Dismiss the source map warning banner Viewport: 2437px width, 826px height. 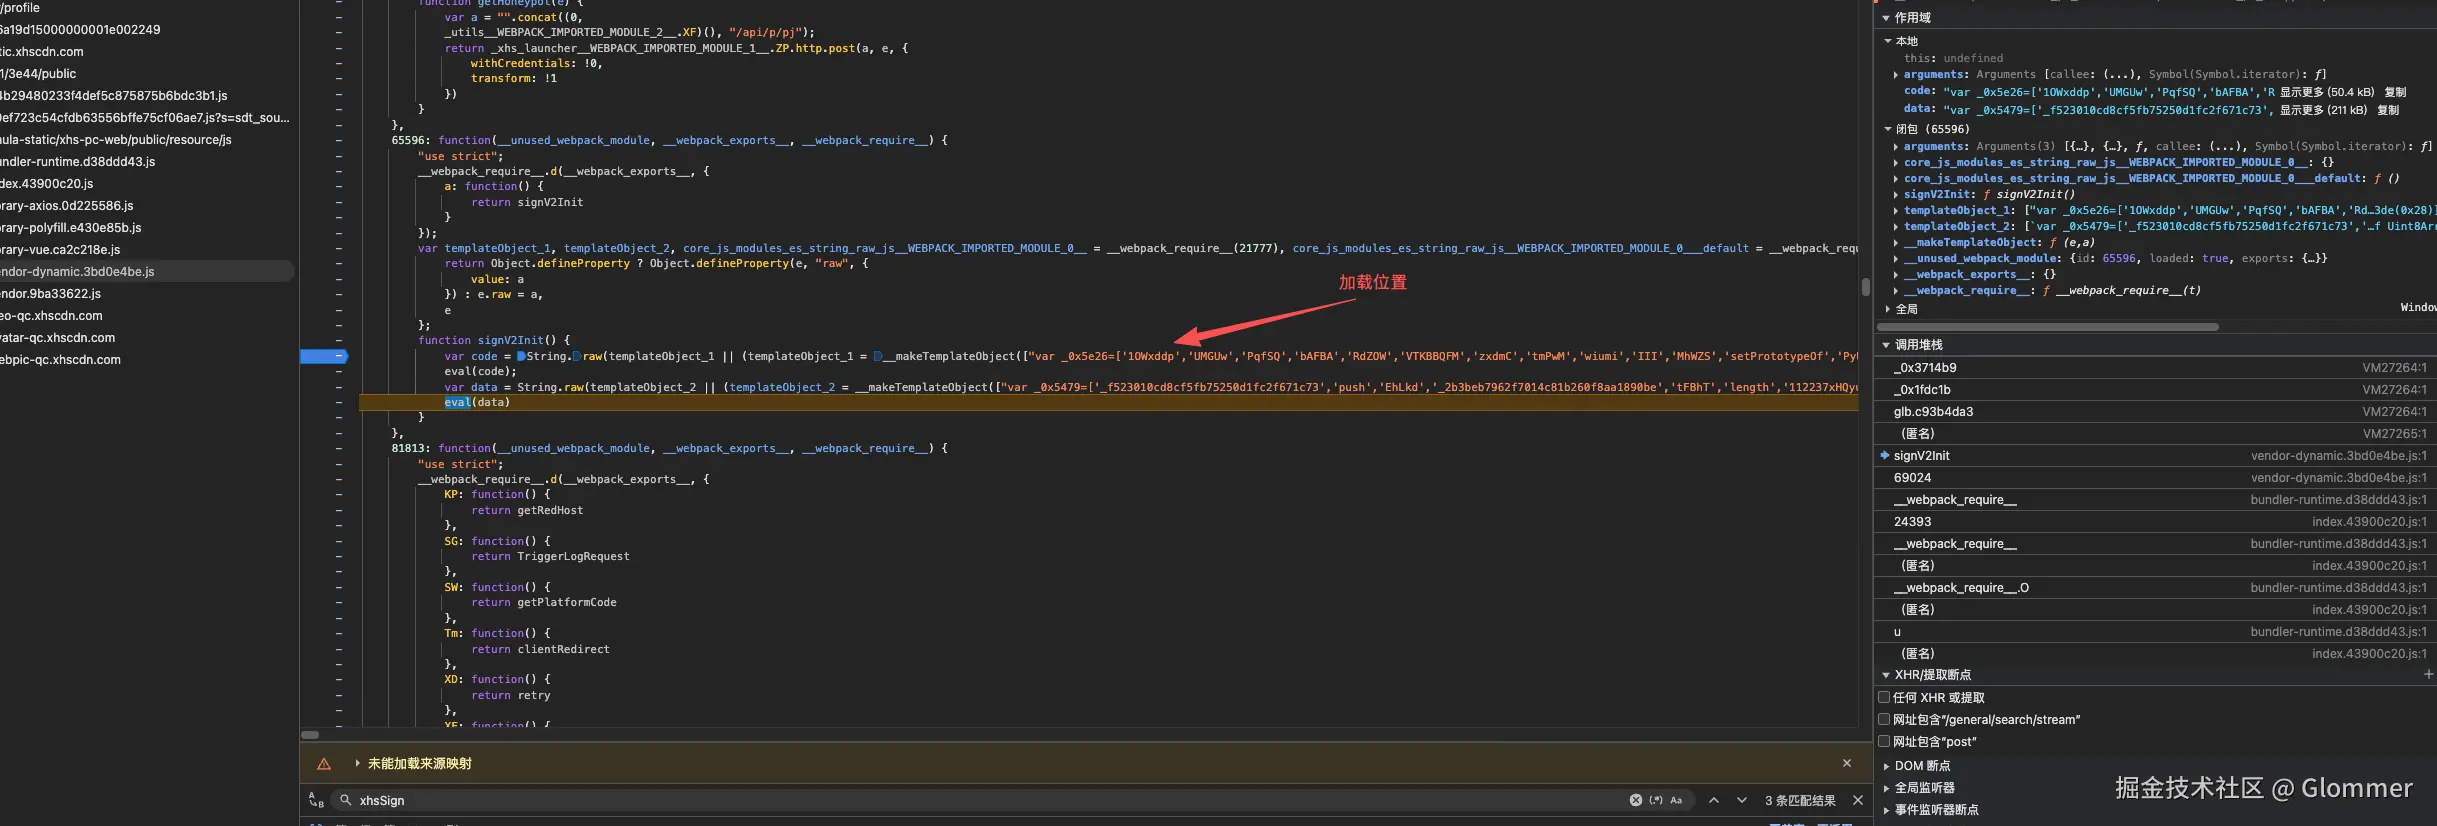tap(1847, 763)
